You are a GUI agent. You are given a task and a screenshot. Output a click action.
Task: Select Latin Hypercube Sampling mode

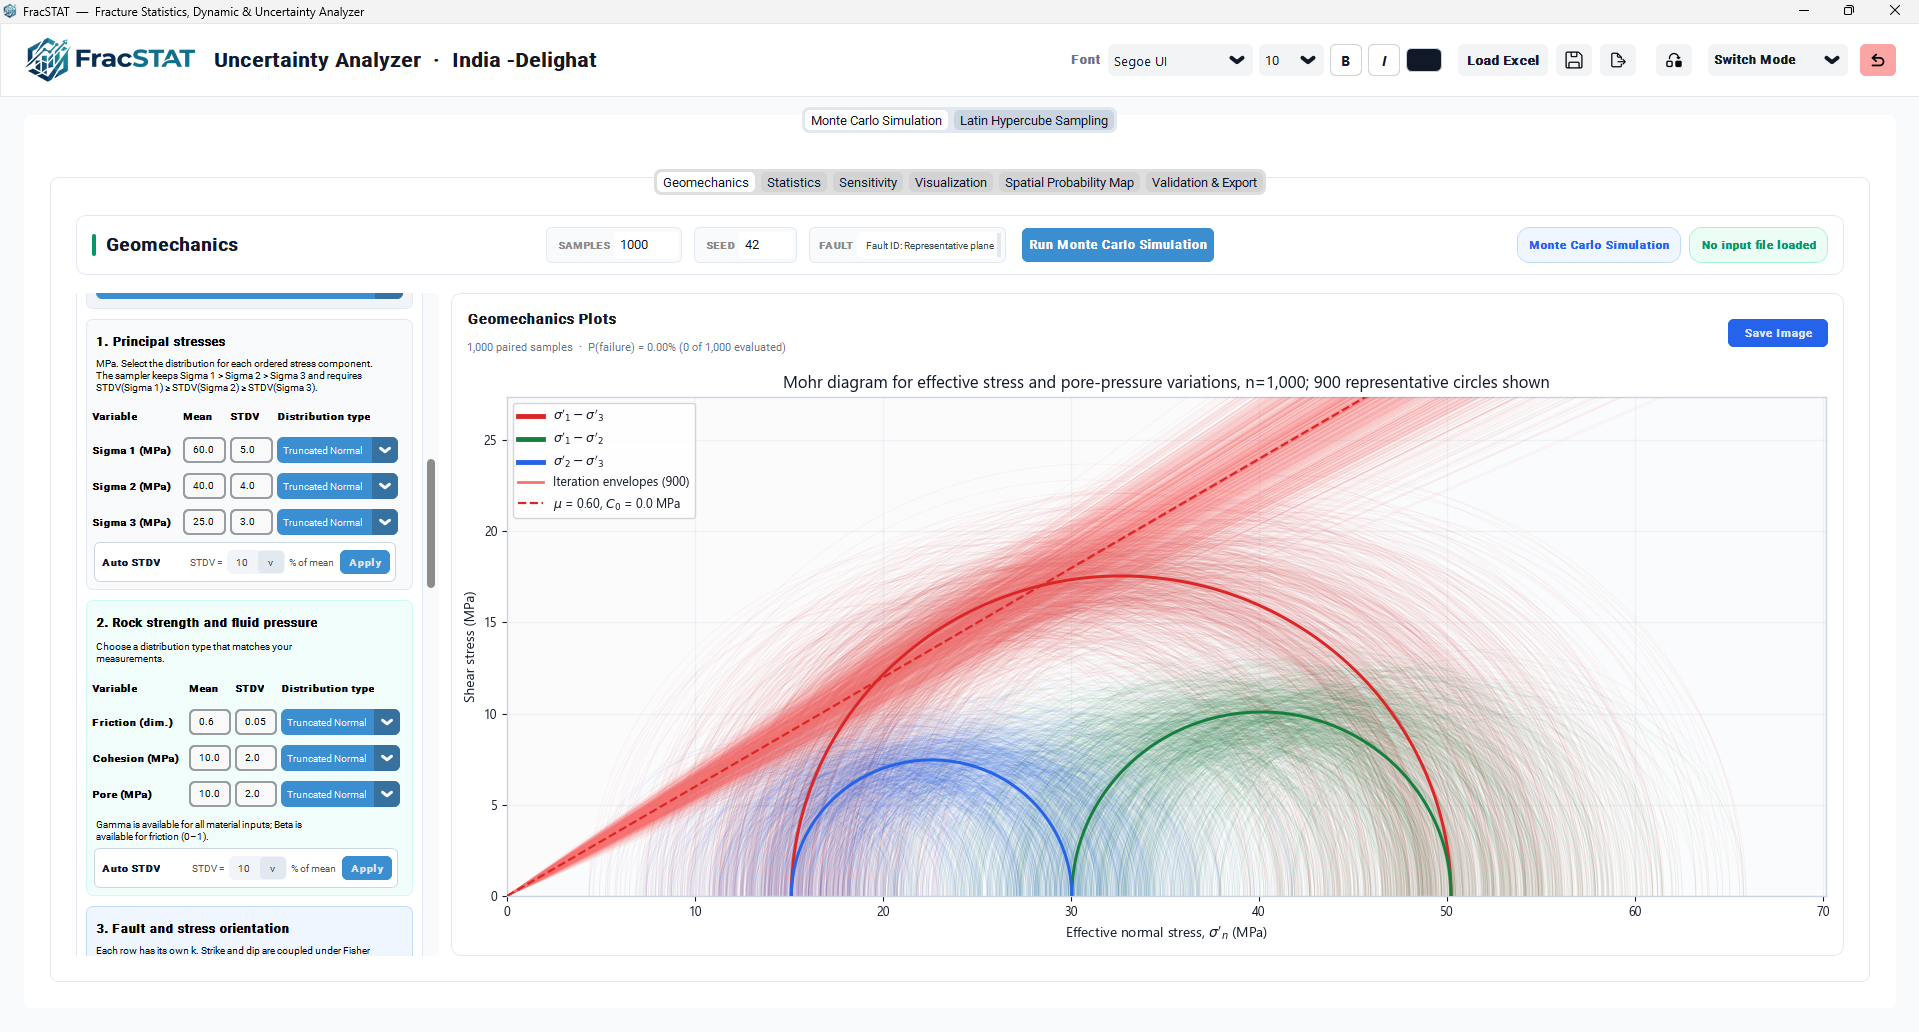tap(1034, 120)
